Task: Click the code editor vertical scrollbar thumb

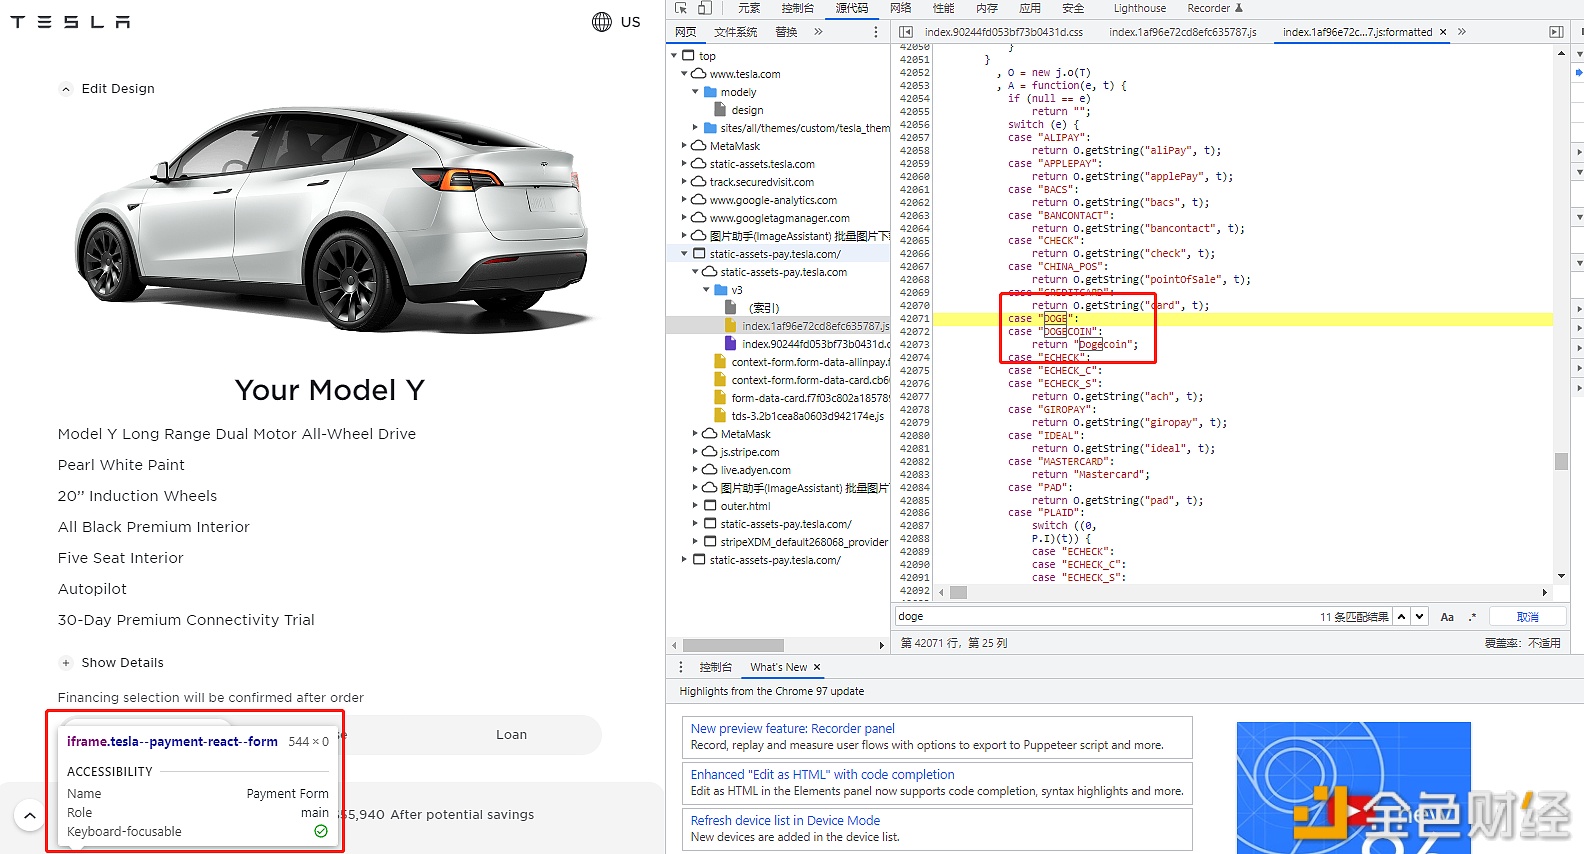Action: coord(1561,461)
